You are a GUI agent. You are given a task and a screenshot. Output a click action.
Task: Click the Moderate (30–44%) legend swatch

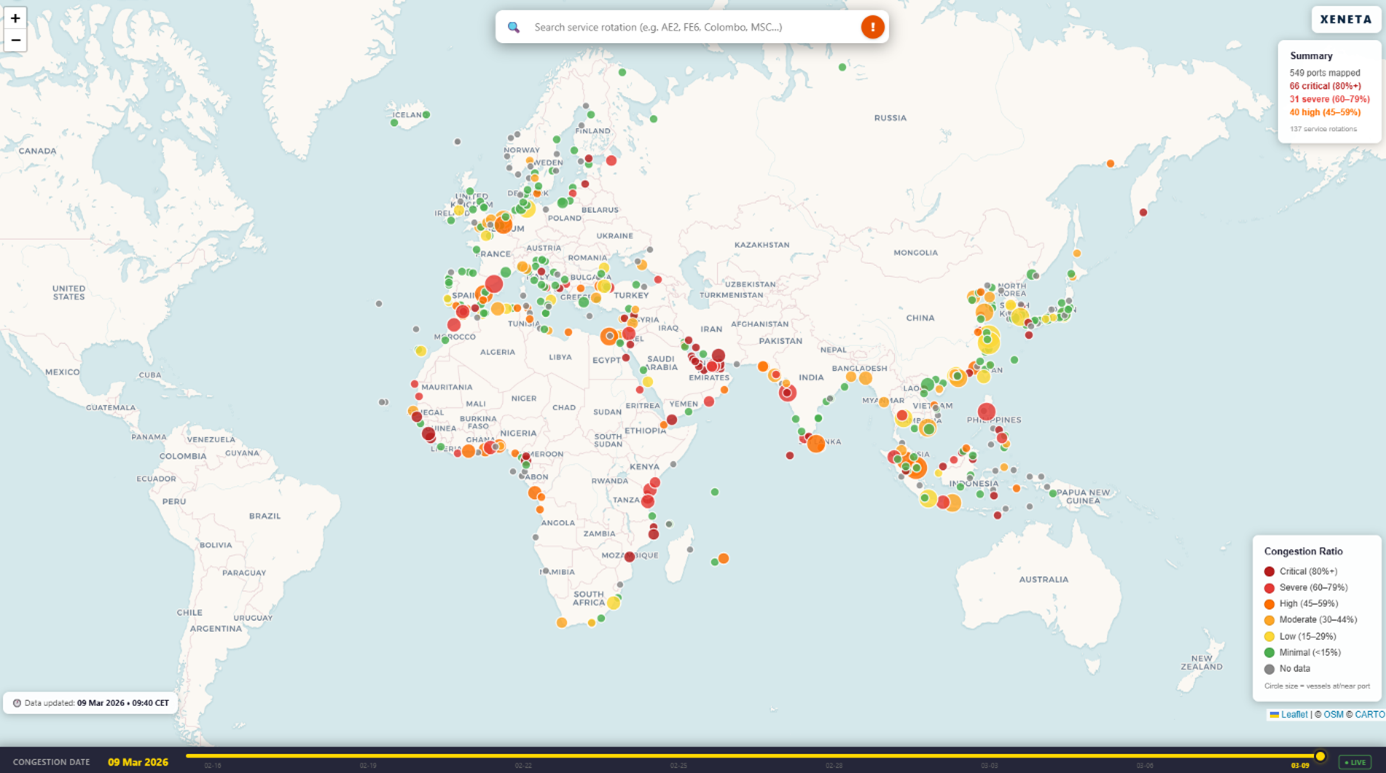pyautogui.click(x=1269, y=620)
